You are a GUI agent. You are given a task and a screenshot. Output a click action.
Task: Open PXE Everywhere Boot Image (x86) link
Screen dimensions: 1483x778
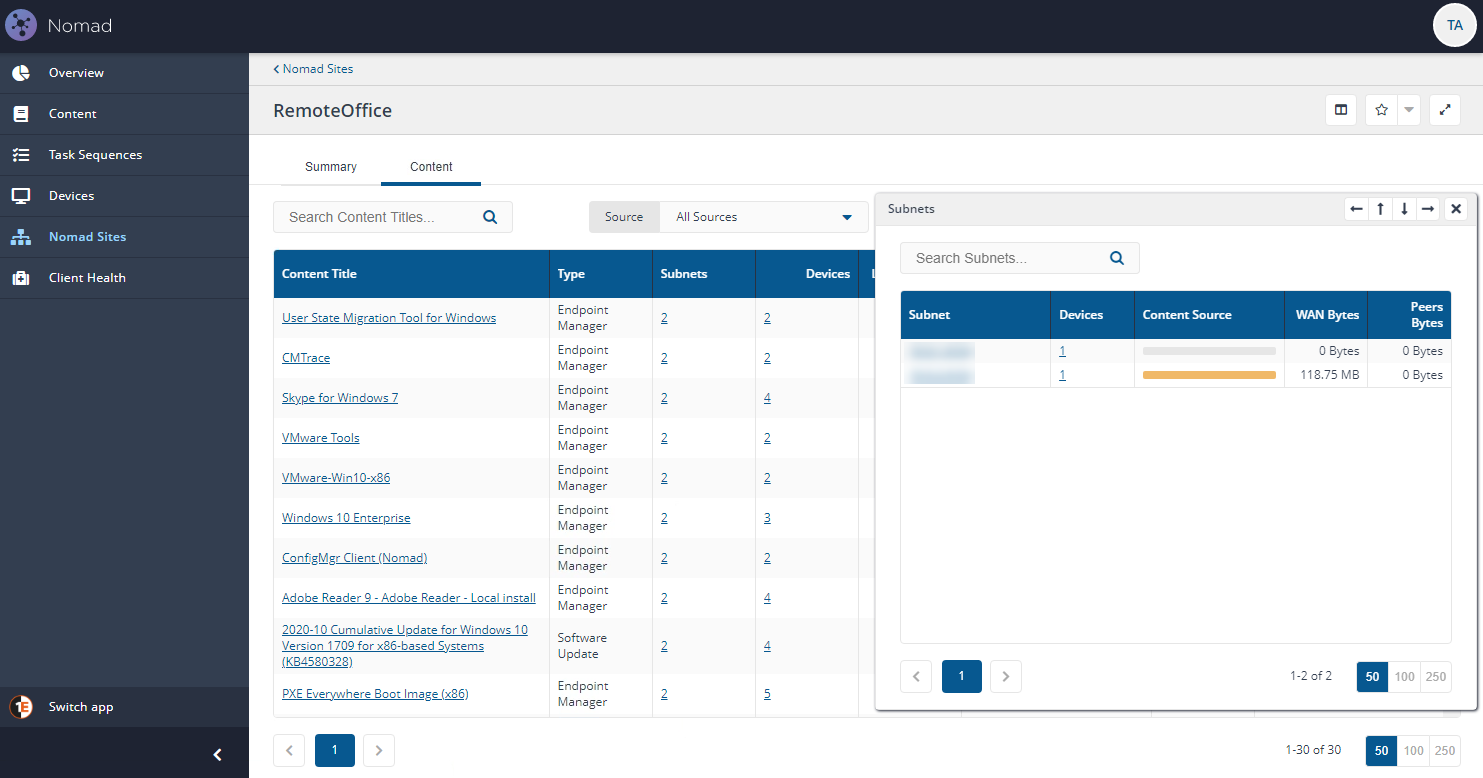[x=375, y=694]
